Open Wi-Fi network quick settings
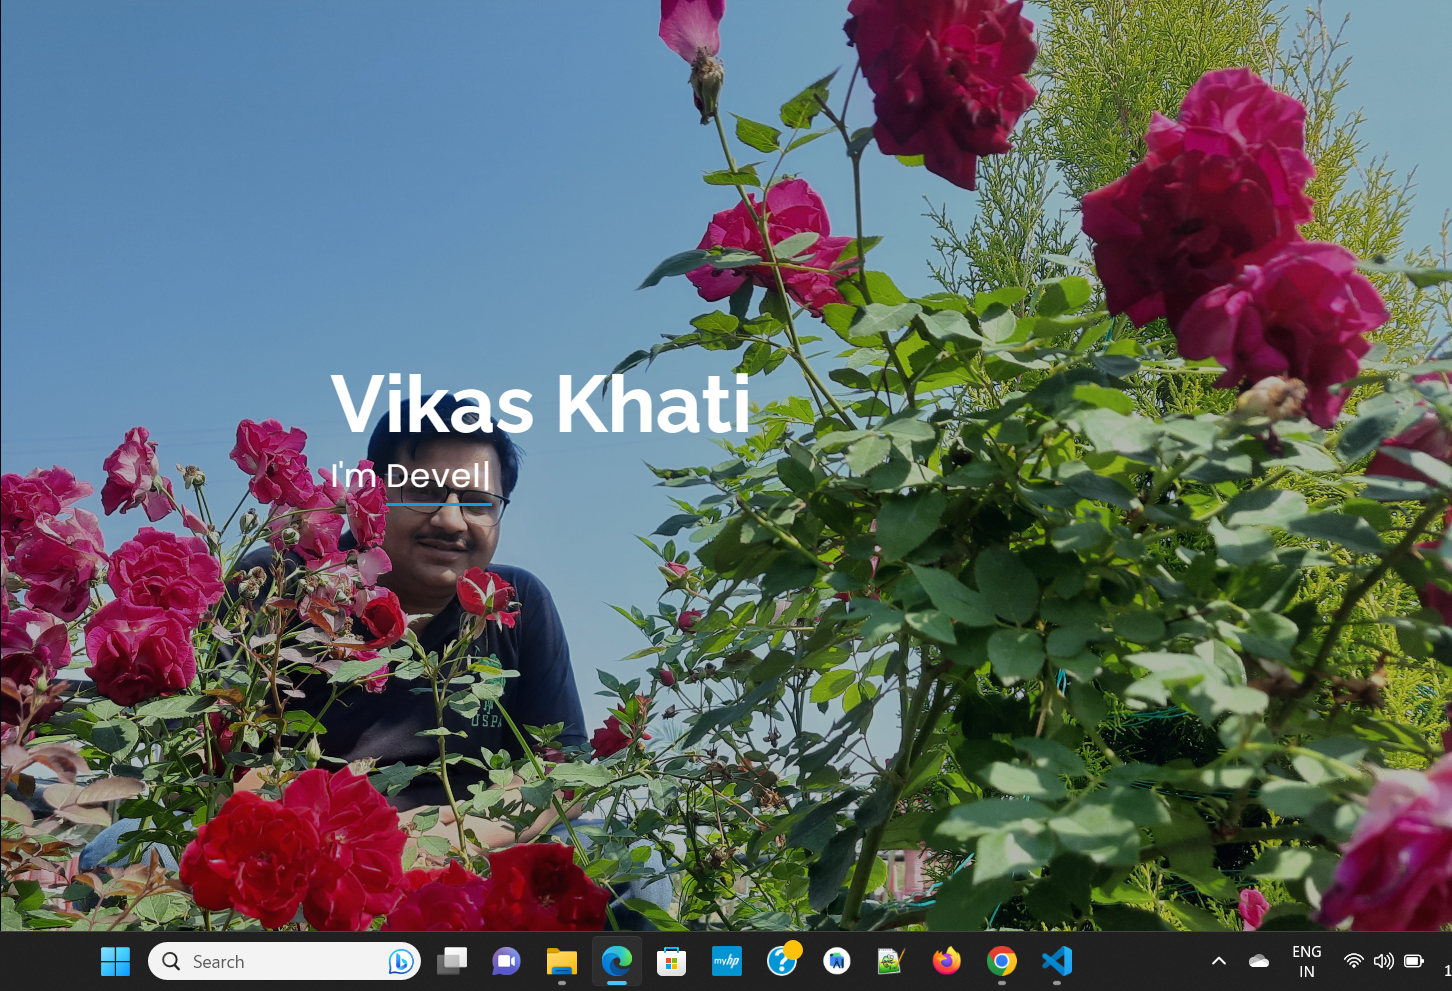 pyautogui.click(x=1353, y=961)
